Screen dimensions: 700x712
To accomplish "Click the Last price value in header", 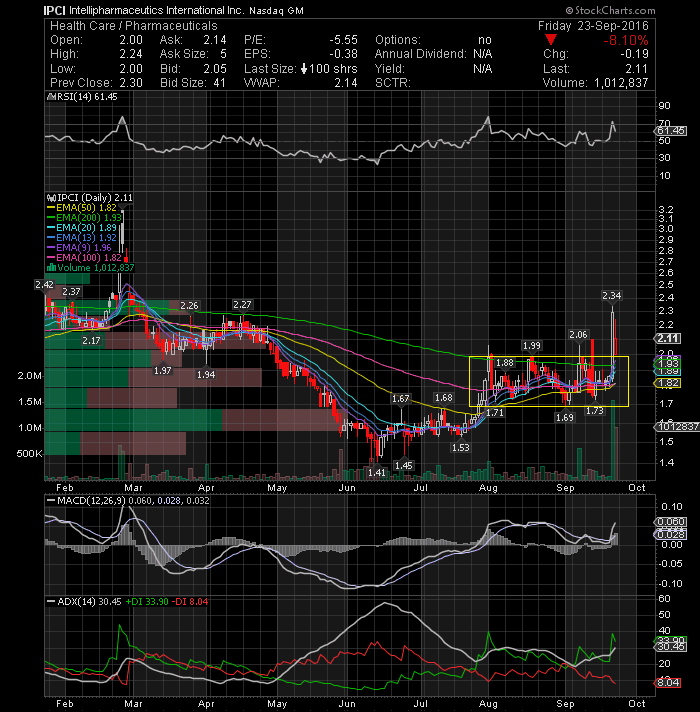I will [636, 69].
